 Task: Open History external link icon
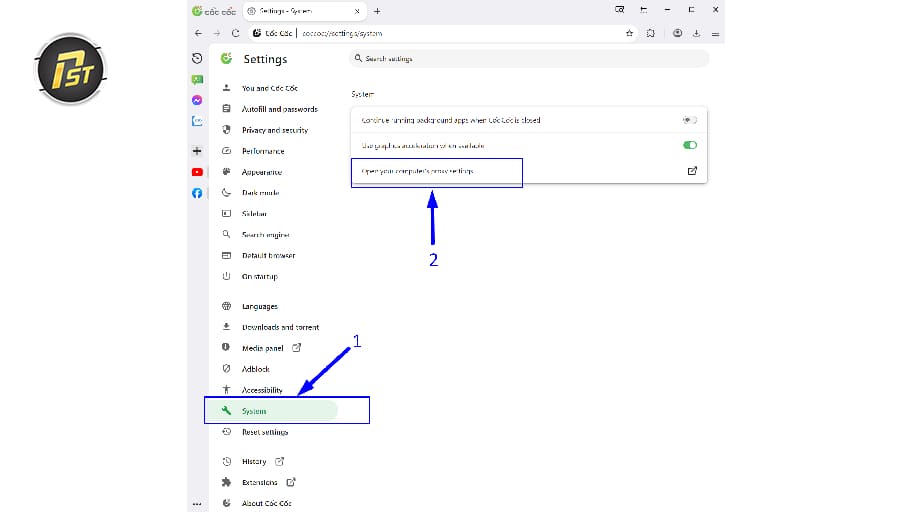[x=279, y=461]
